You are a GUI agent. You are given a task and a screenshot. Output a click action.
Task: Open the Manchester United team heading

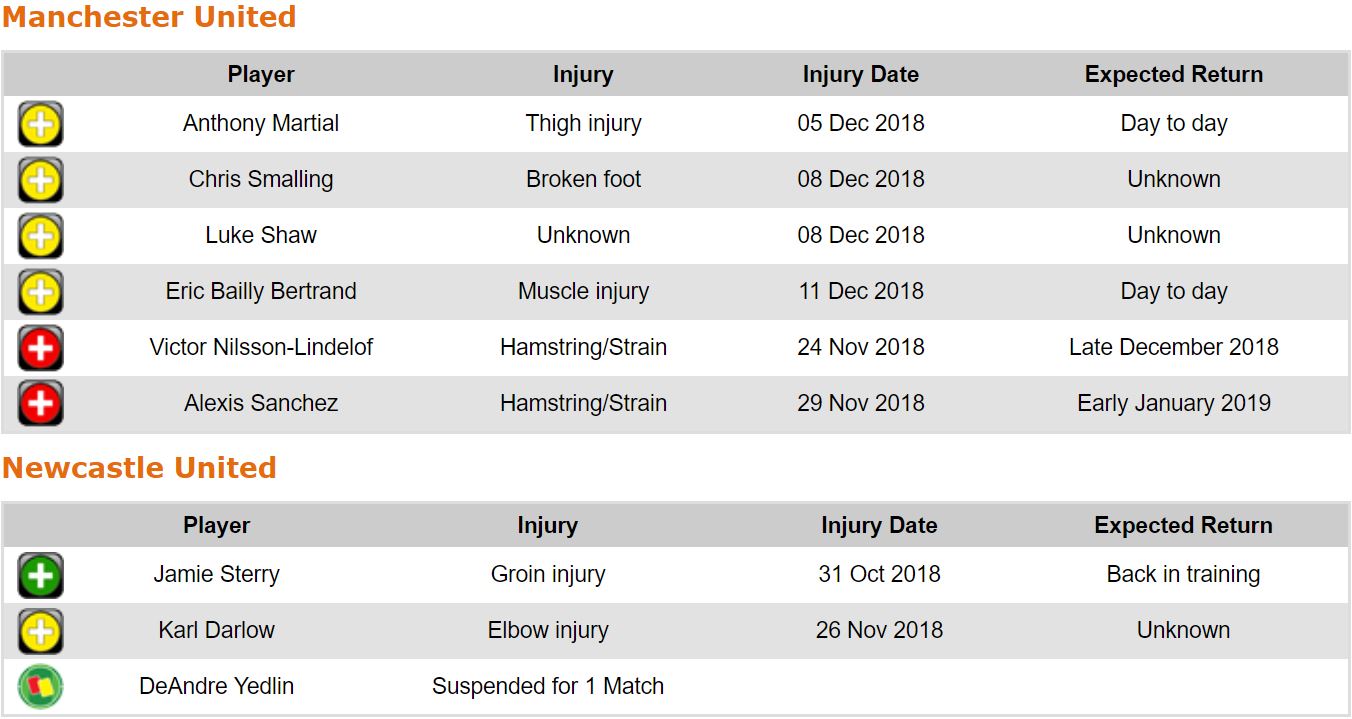pyautogui.click(x=149, y=17)
